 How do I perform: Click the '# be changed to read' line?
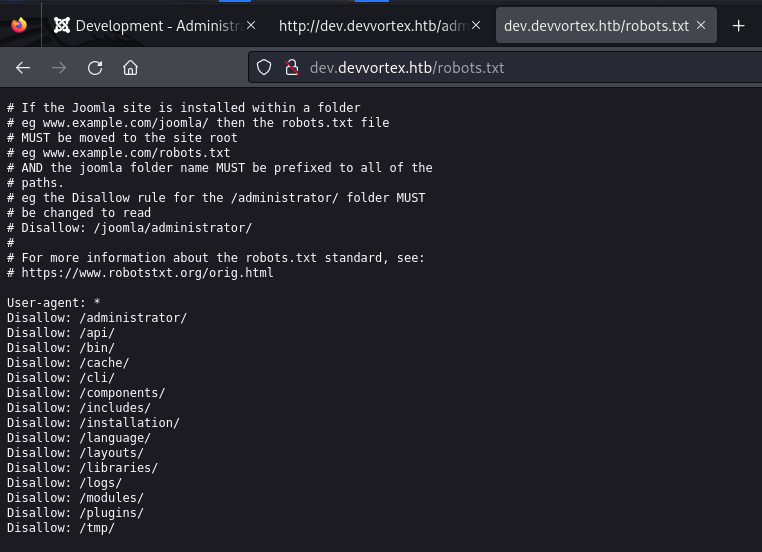pyautogui.click(x=79, y=213)
